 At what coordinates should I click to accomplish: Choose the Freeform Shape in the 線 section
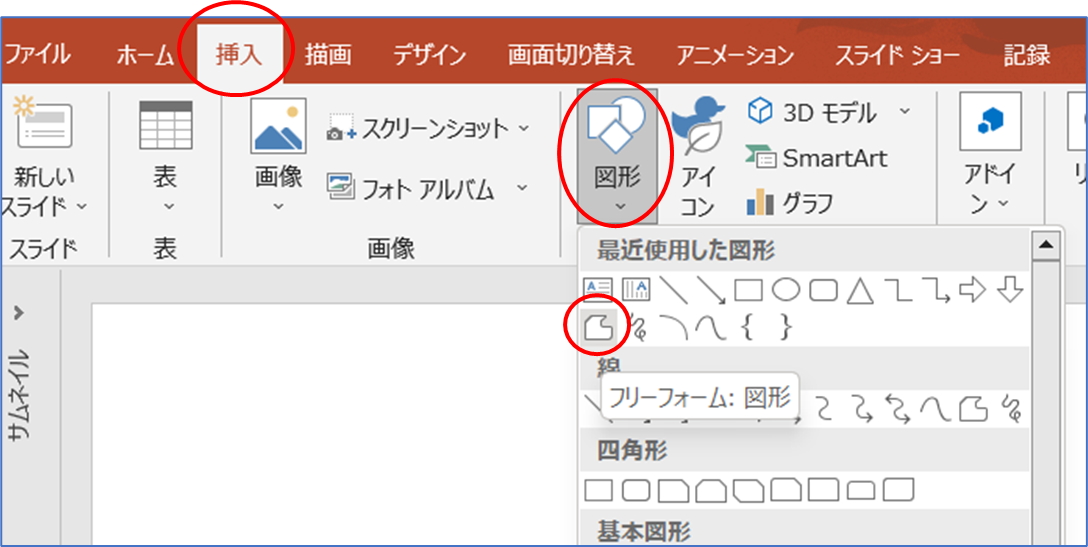pos(974,409)
